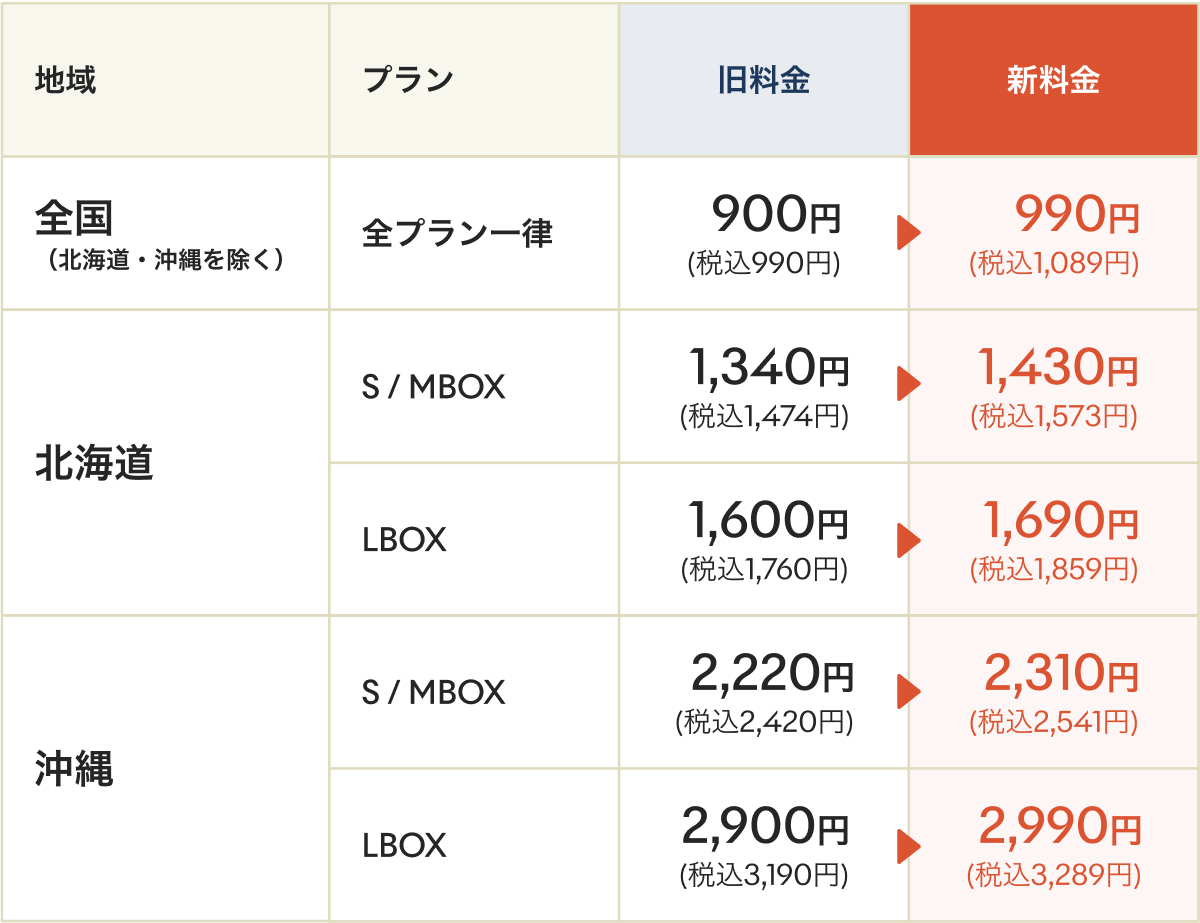Click the arrow next to 1,600円
Image resolution: width=1200 pixels, height=923 pixels.
coord(908,540)
